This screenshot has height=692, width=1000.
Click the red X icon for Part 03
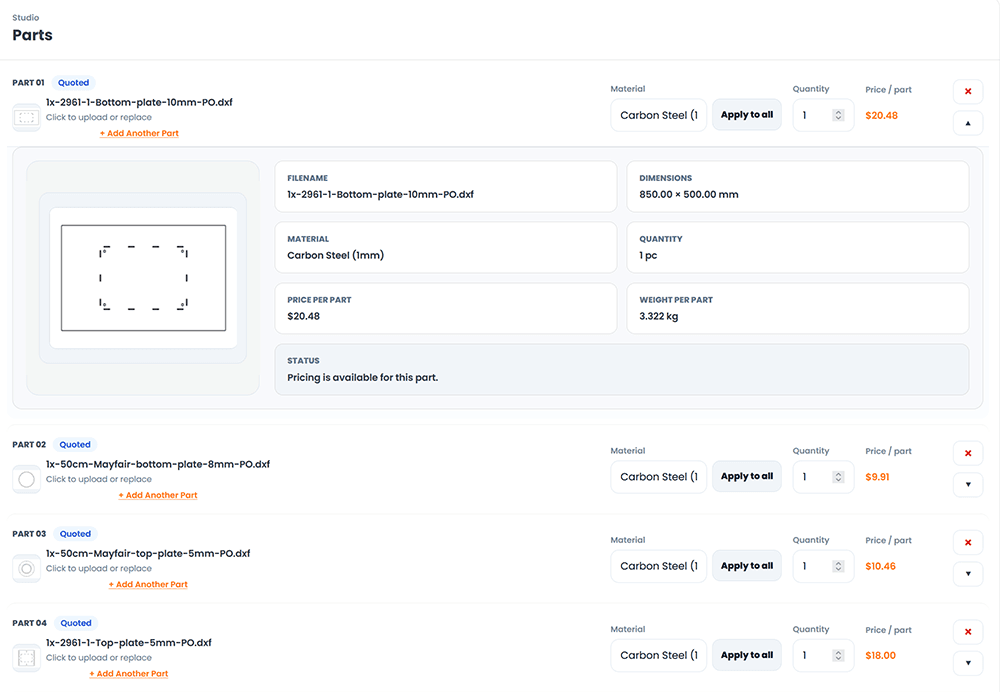tap(967, 543)
